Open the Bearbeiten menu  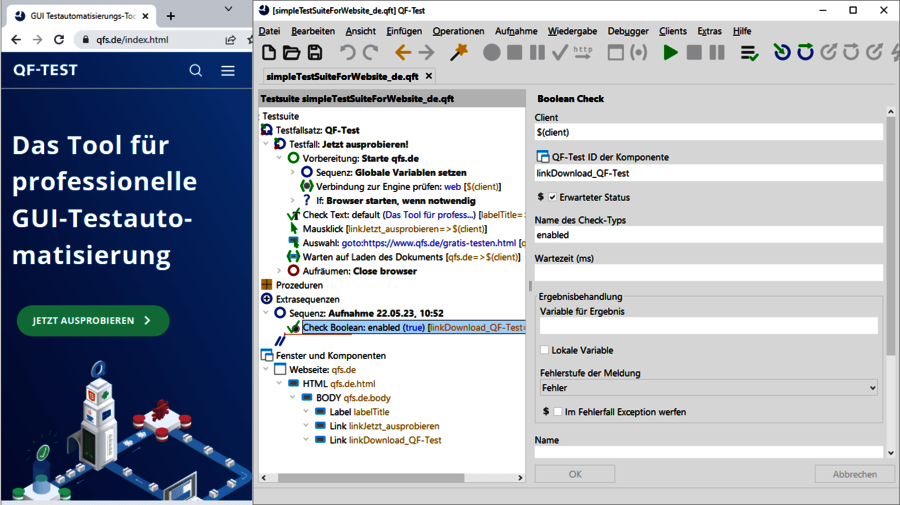click(x=313, y=31)
